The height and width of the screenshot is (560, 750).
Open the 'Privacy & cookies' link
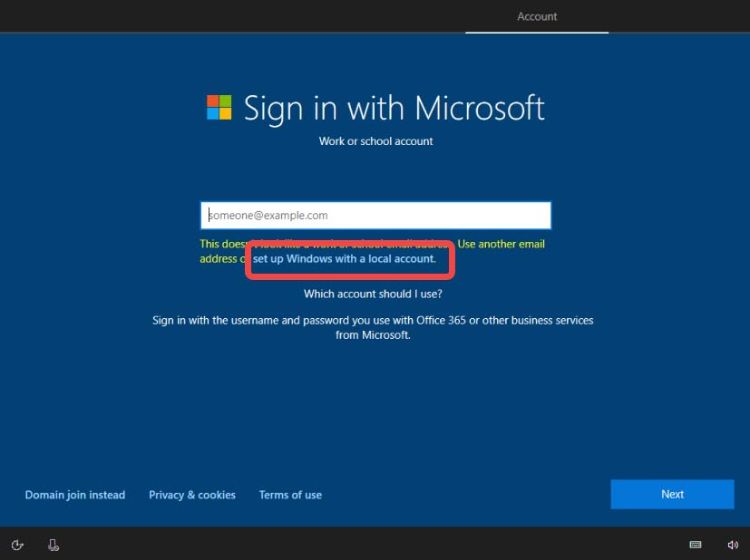click(192, 494)
